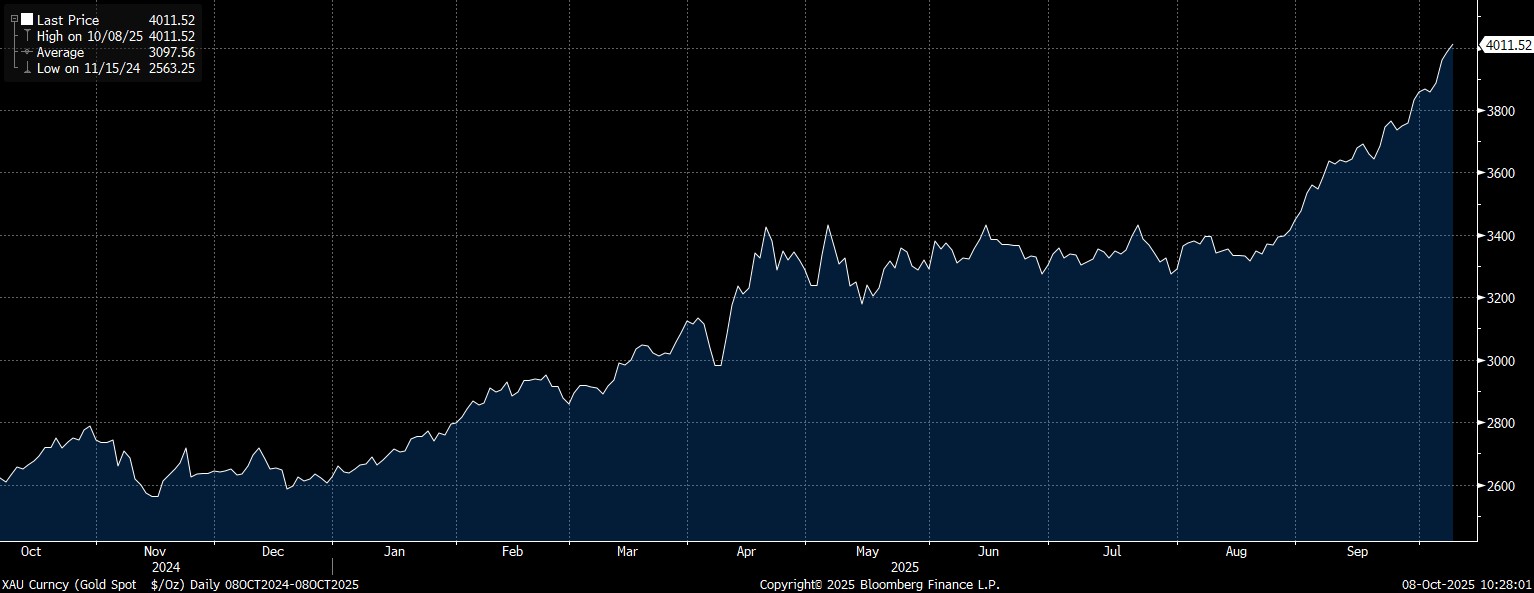
Task: Click the Sep label on the time axis
Action: click(1357, 551)
